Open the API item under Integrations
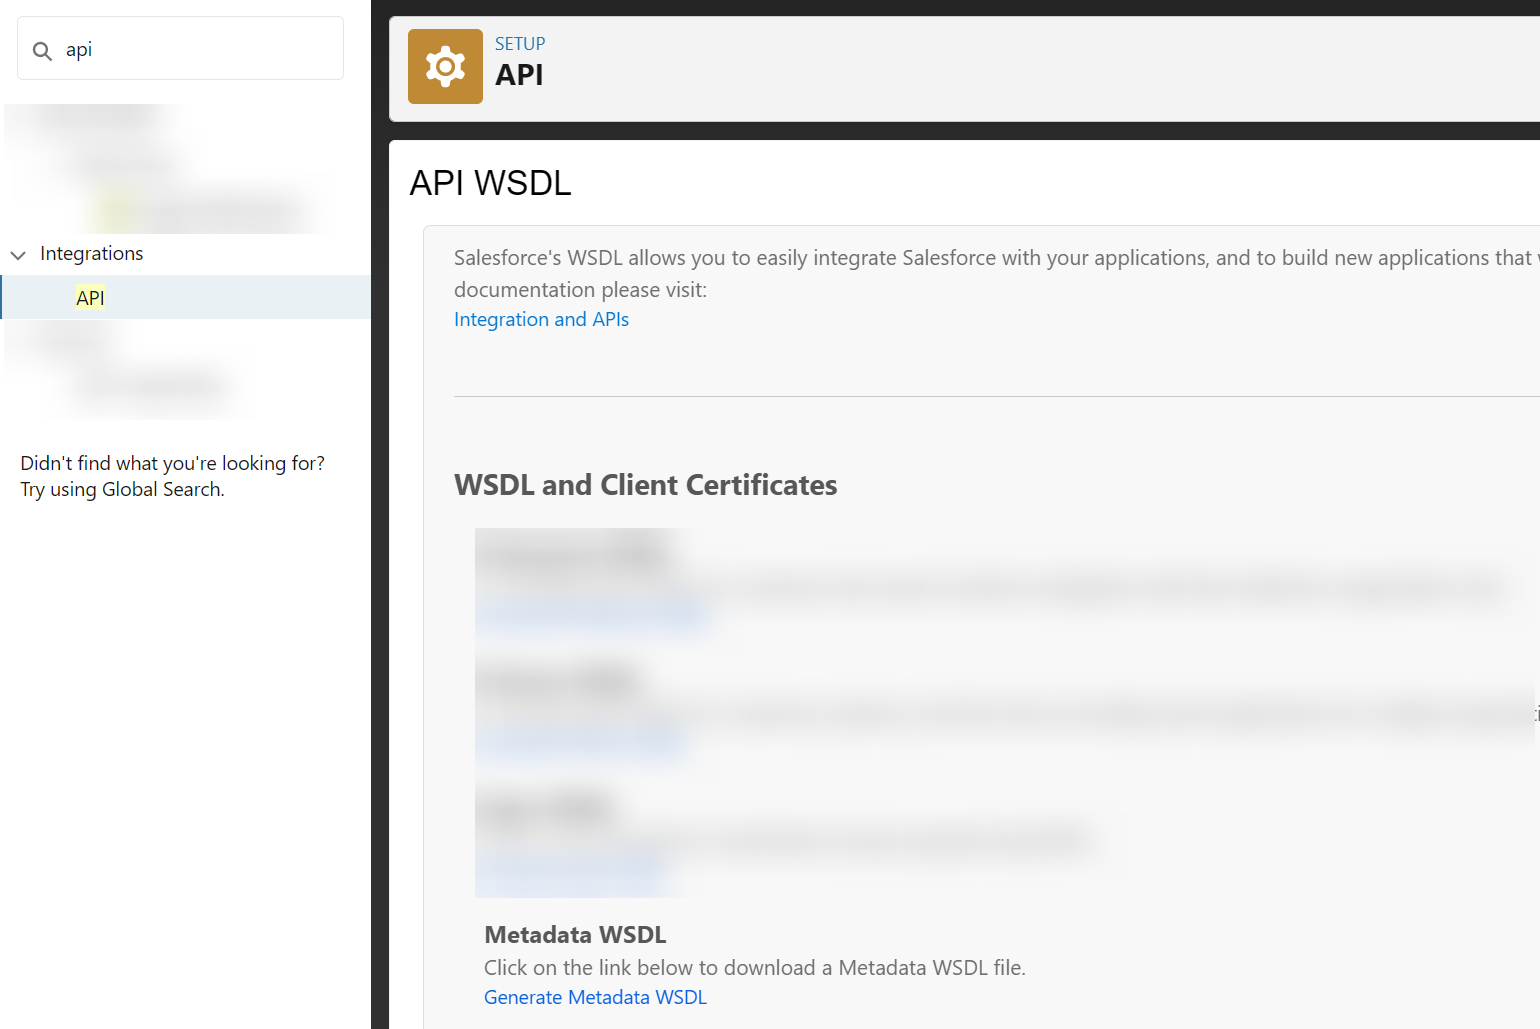Viewport: 1540px width, 1029px height. (90, 298)
